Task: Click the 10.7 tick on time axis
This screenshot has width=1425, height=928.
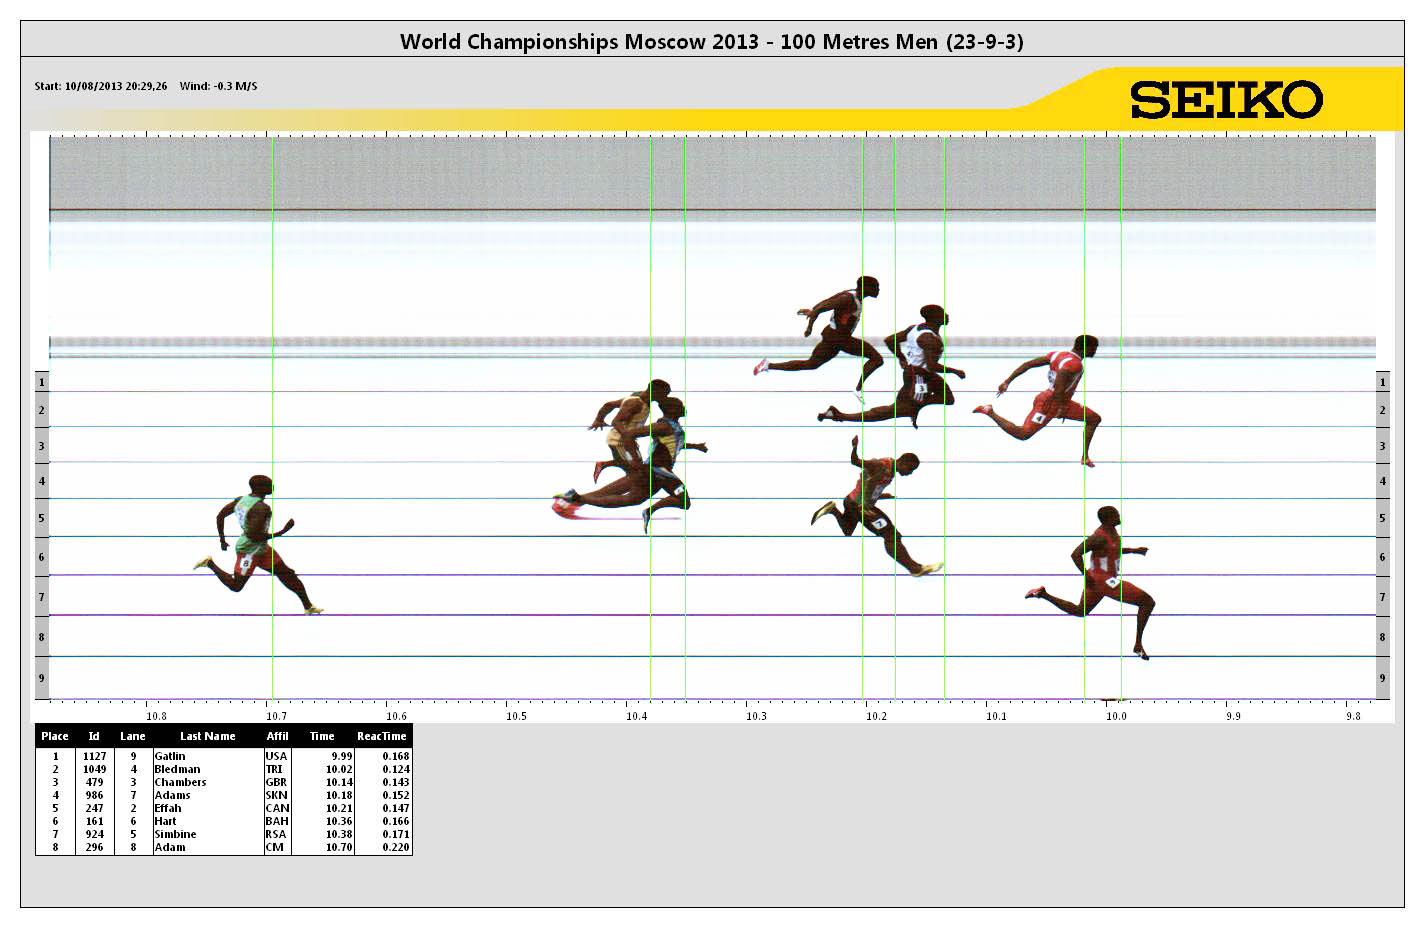Action: click(x=276, y=716)
